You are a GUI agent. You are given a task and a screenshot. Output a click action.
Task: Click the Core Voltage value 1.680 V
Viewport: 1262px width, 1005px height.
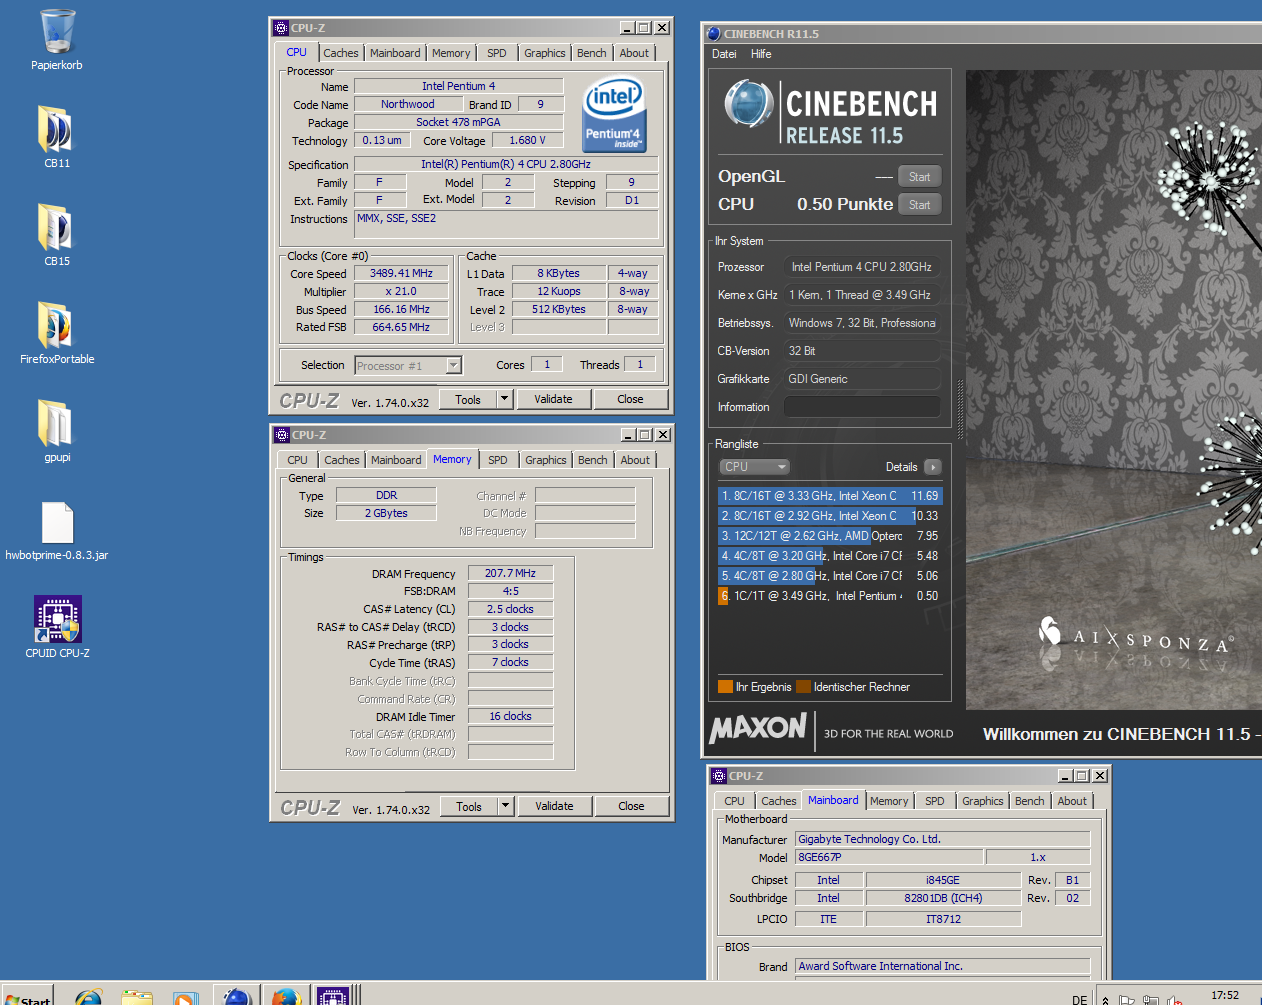(x=527, y=140)
